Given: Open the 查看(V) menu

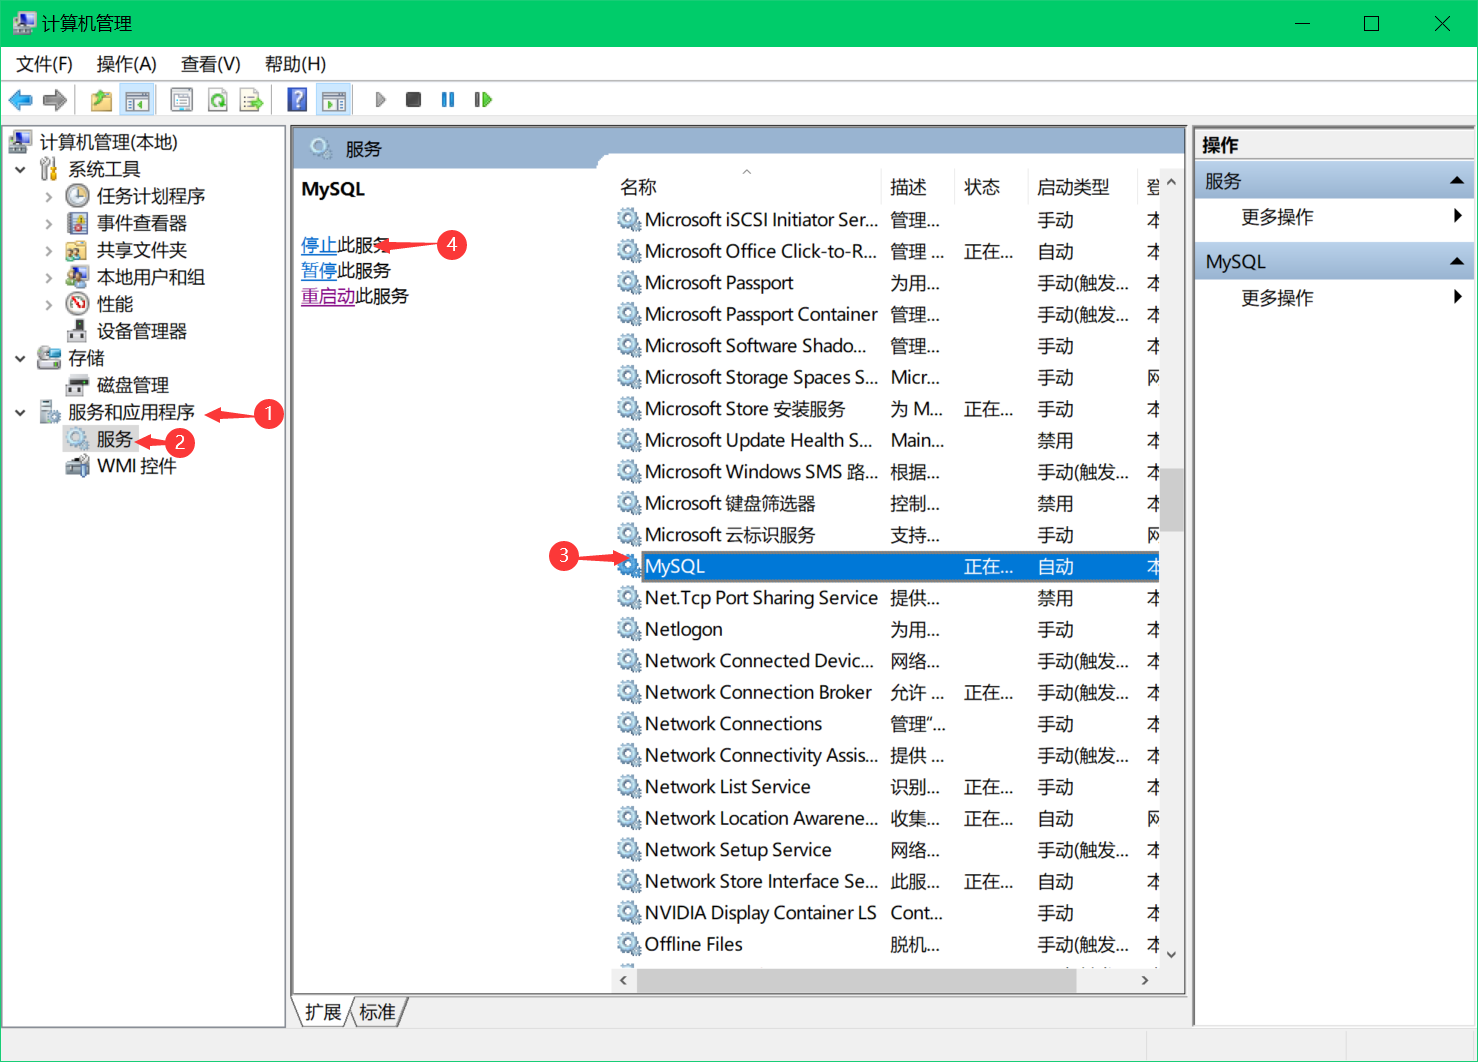Looking at the screenshot, I should [210, 64].
